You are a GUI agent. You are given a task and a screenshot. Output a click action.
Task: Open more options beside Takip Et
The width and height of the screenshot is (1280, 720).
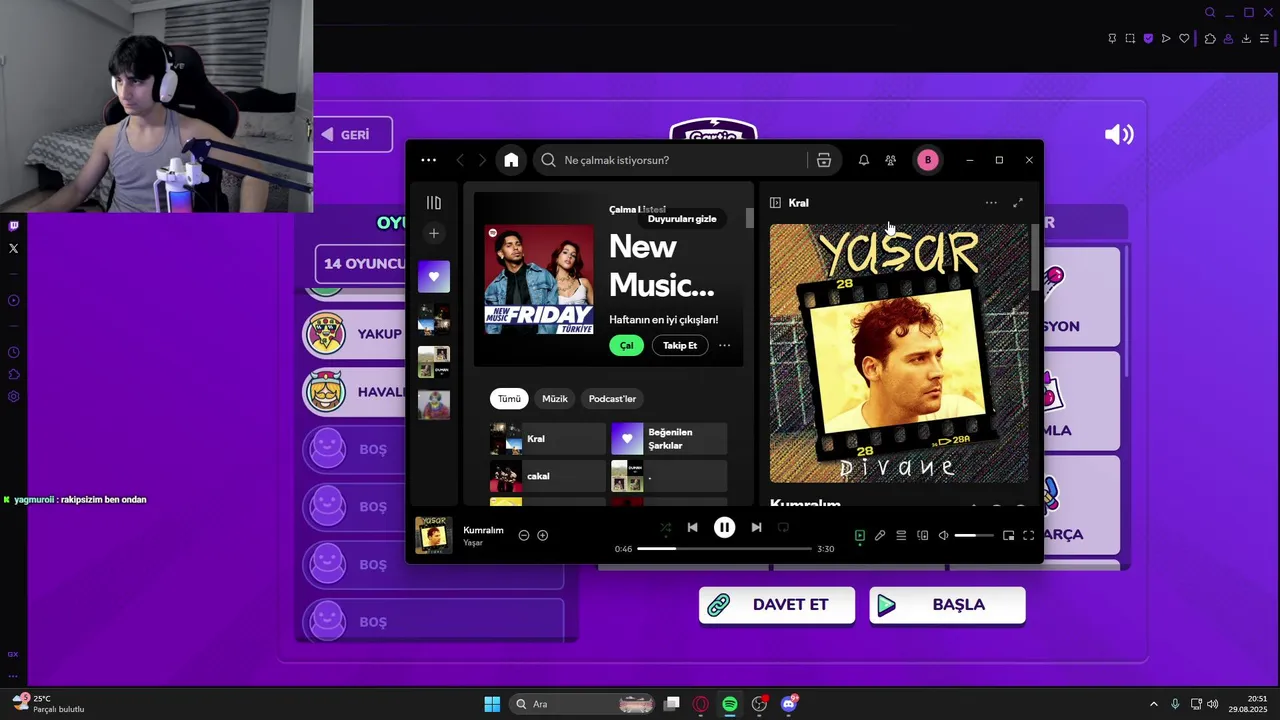coord(725,345)
